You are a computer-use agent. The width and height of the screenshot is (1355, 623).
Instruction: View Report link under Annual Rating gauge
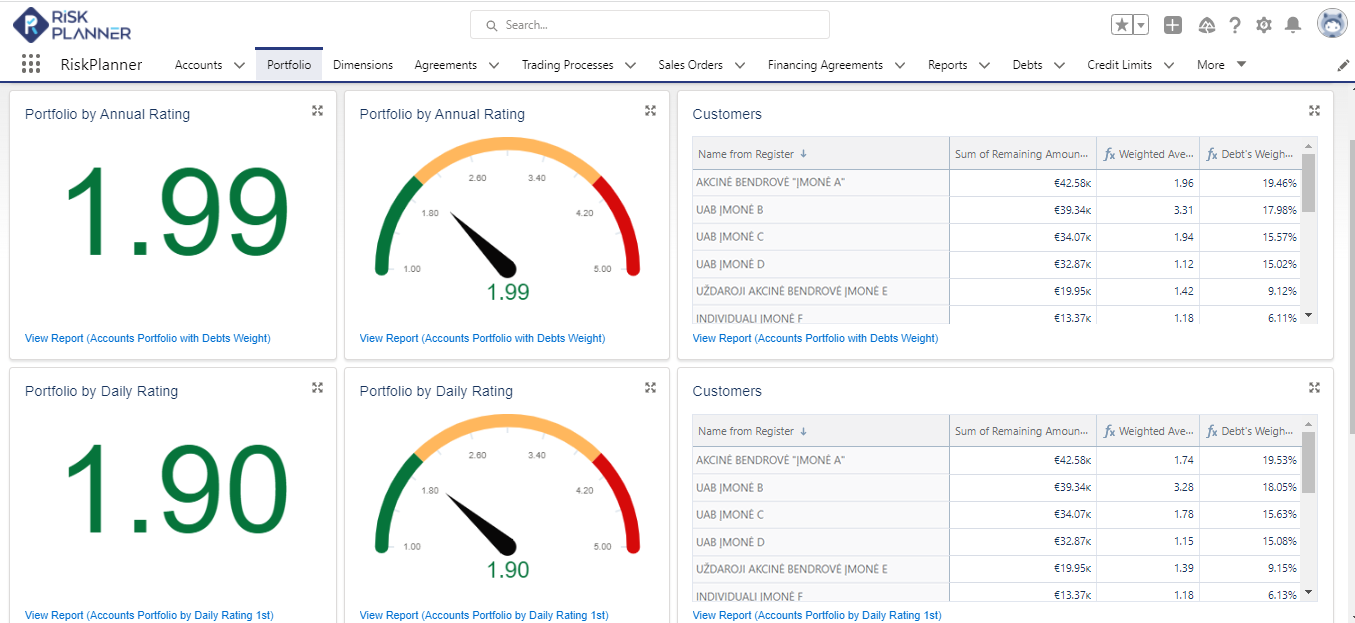[x=482, y=338]
